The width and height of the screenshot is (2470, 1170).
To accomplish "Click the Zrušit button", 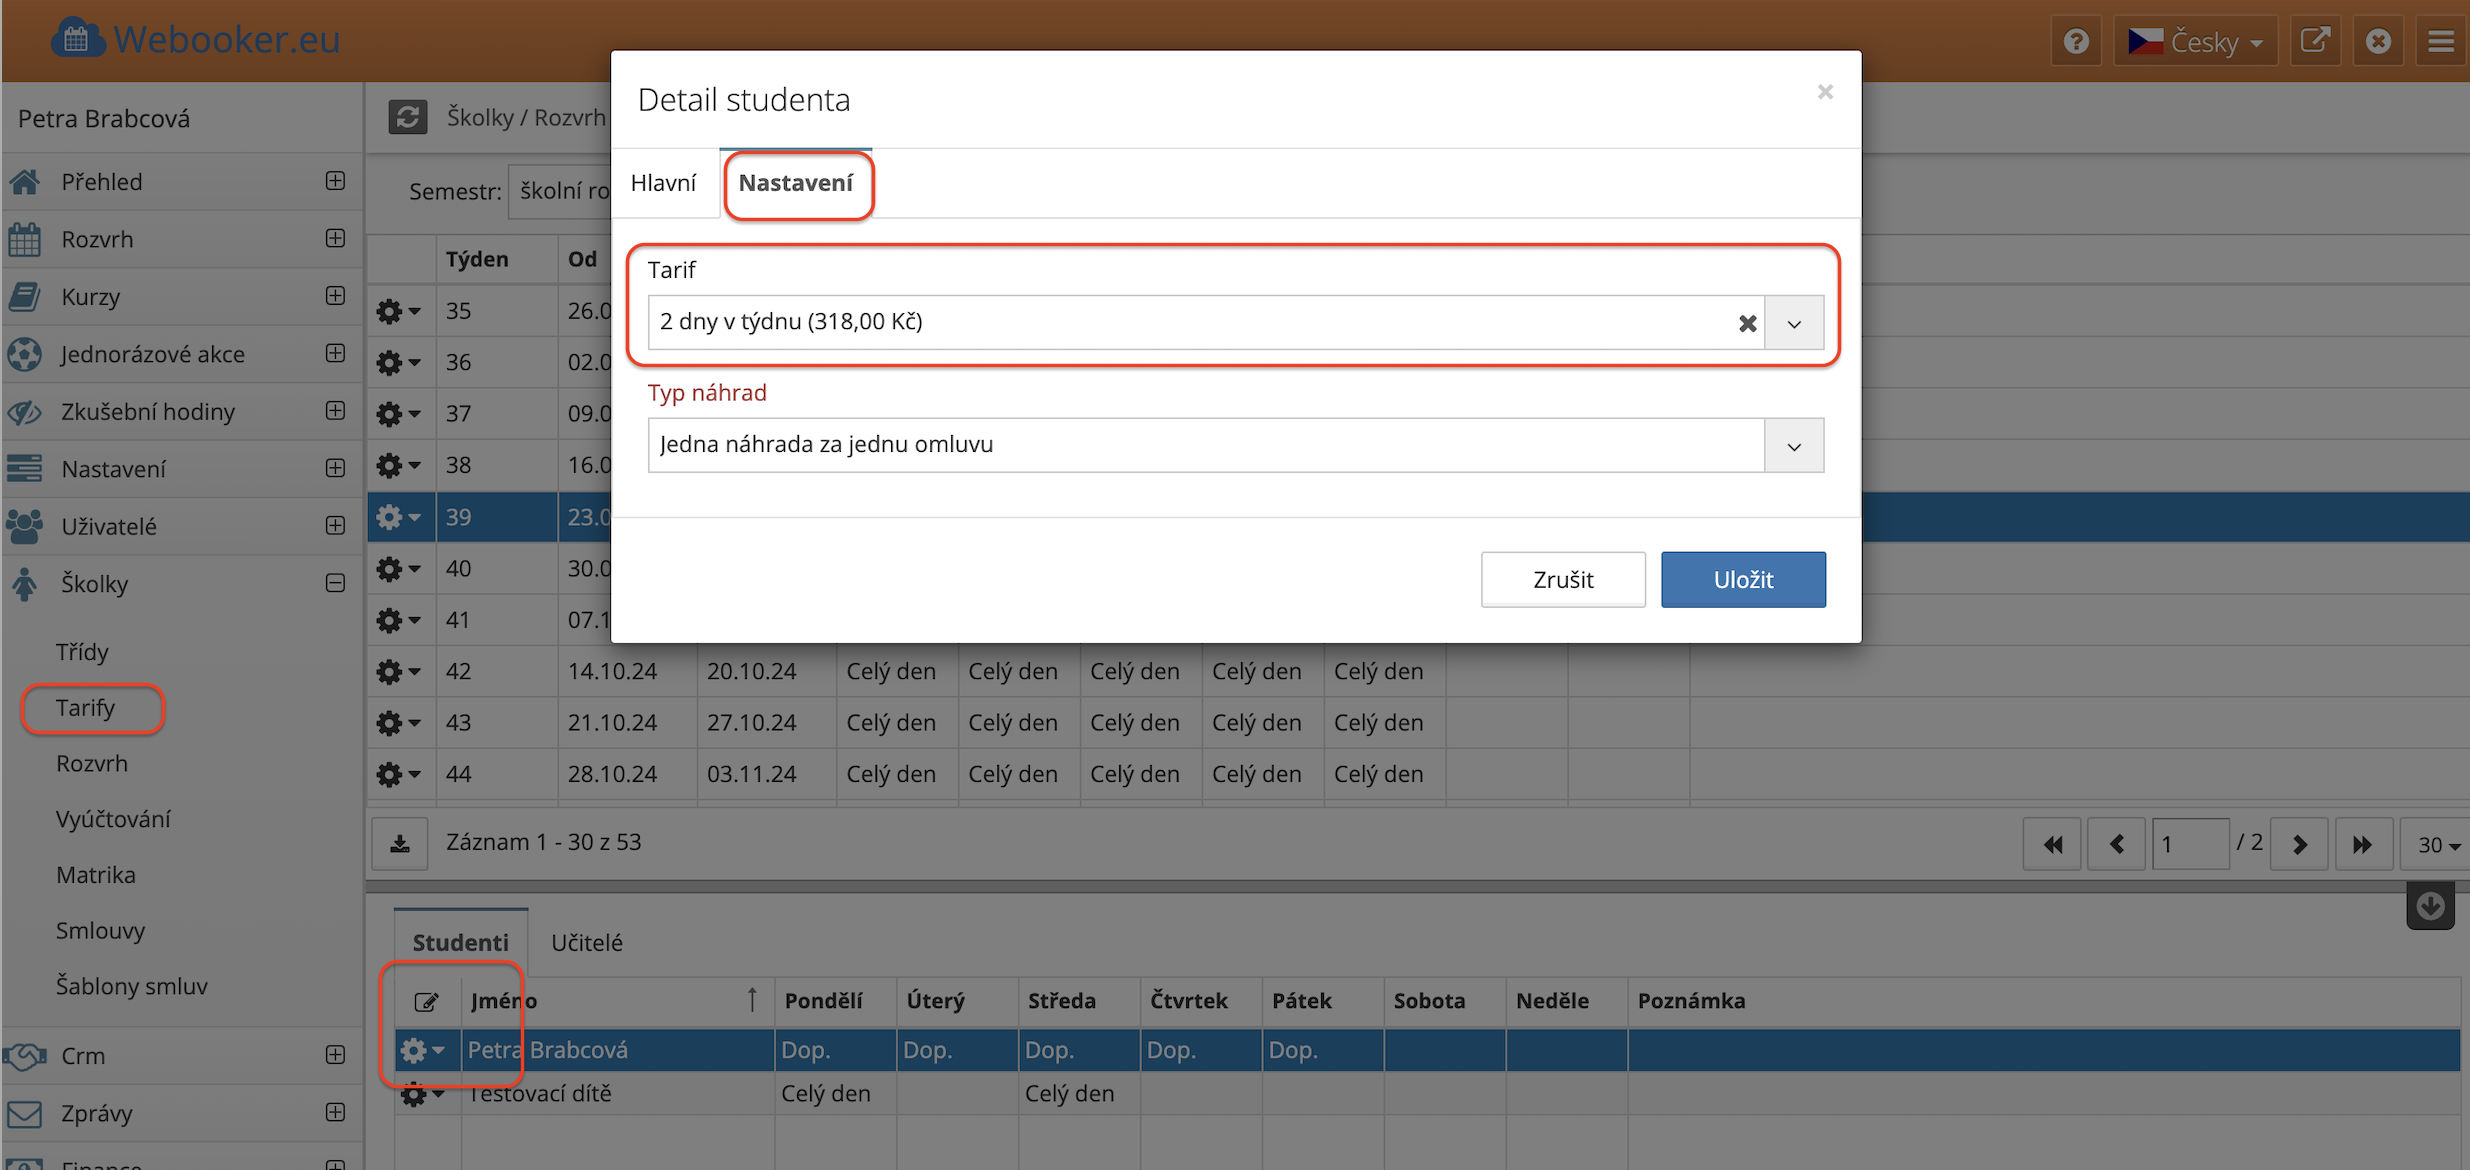I will point(1562,579).
